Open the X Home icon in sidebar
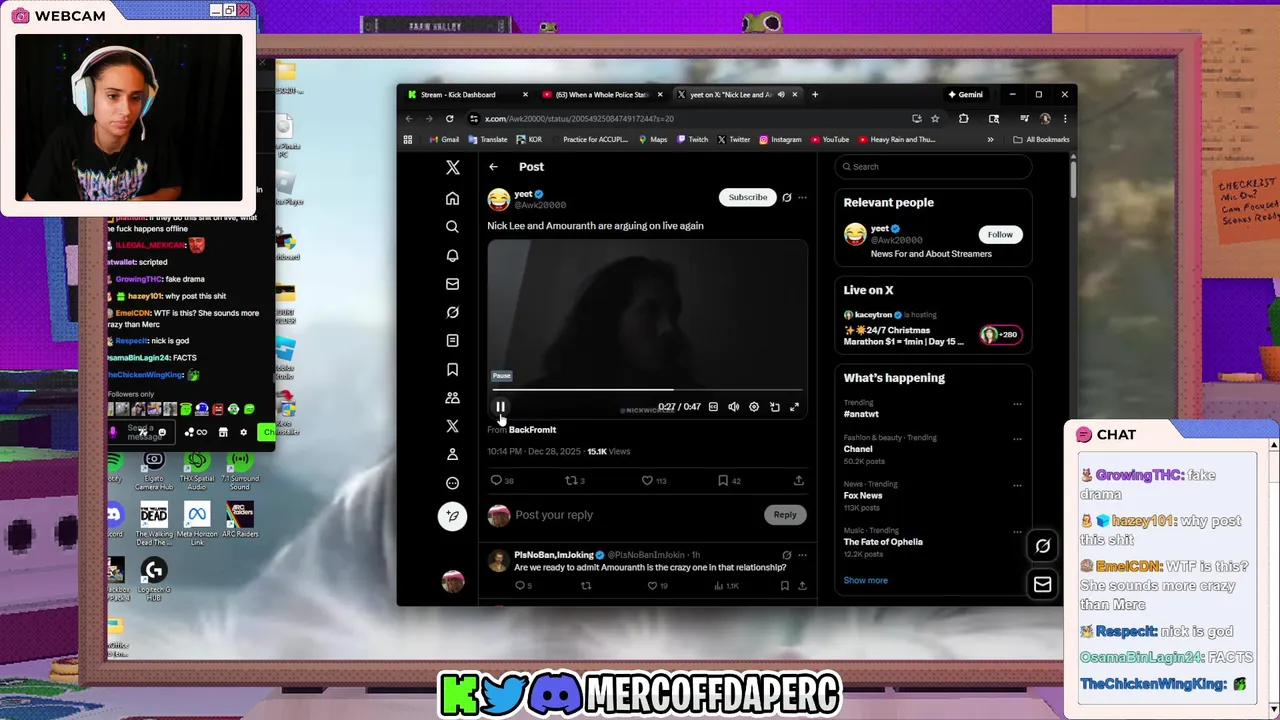Viewport: 1280px width, 720px height. tap(452, 198)
